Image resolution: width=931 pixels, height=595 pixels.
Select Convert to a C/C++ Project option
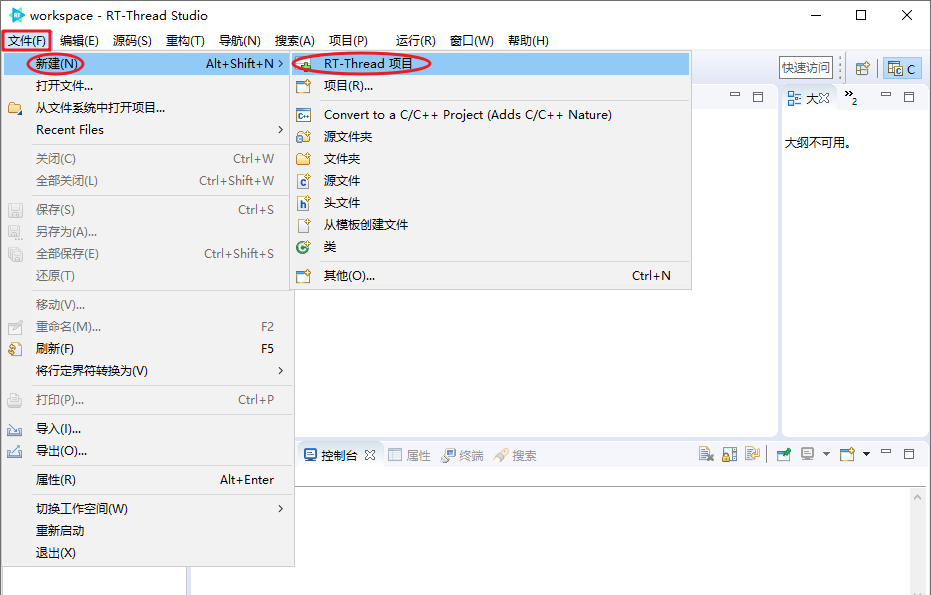point(490,115)
